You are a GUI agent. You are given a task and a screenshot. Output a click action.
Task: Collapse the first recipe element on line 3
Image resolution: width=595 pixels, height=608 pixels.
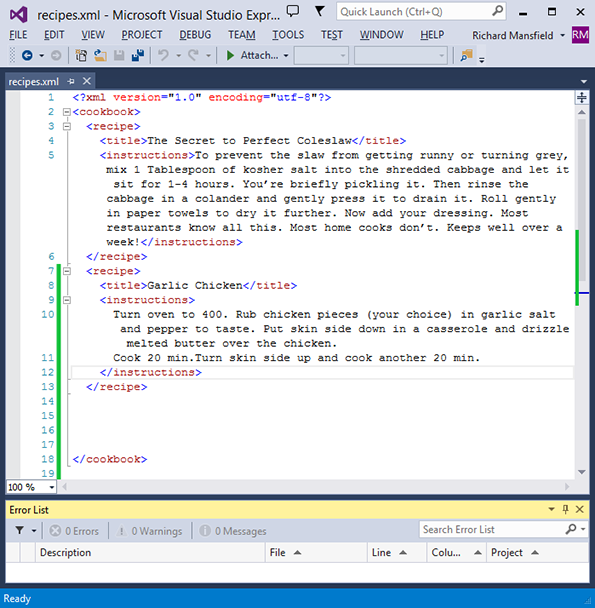[x=67, y=126]
